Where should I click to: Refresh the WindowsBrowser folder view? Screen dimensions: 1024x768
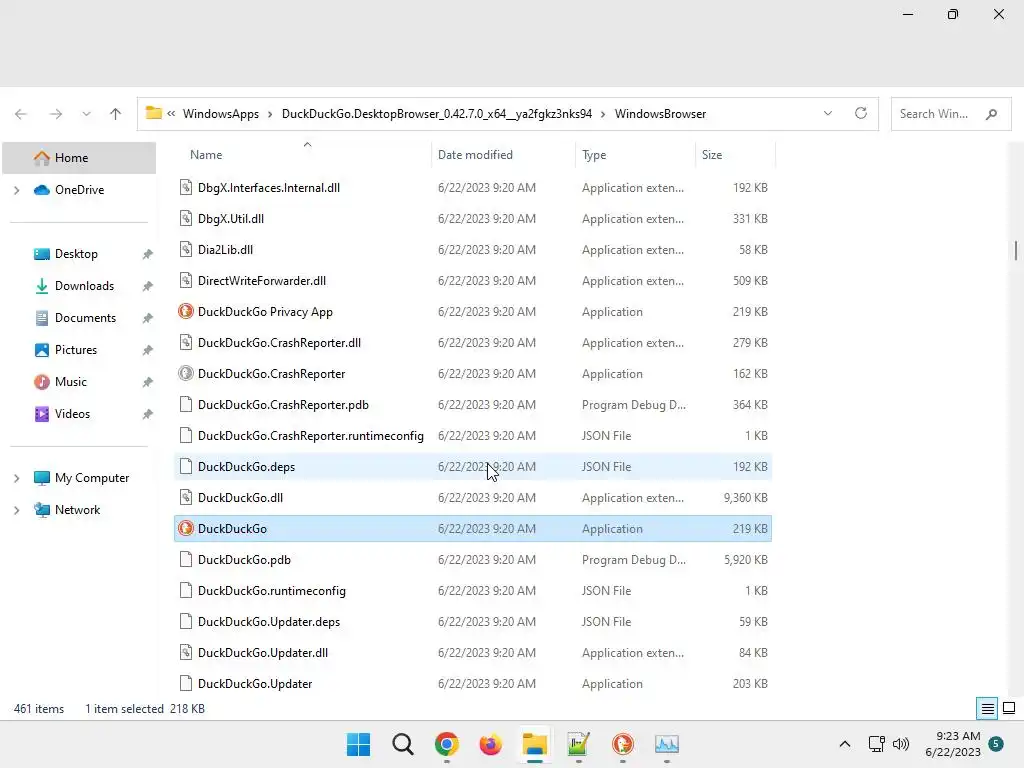click(x=861, y=114)
